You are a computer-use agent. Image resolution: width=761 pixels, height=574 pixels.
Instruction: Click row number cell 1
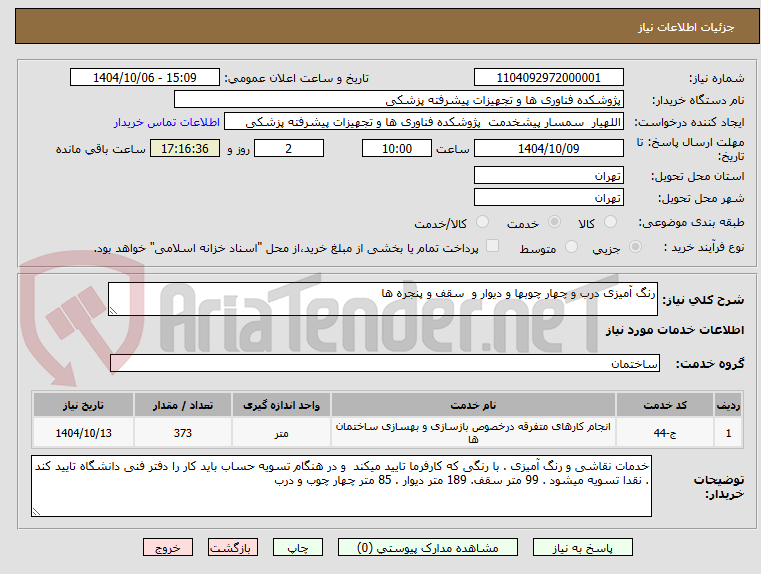tap(728, 433)
